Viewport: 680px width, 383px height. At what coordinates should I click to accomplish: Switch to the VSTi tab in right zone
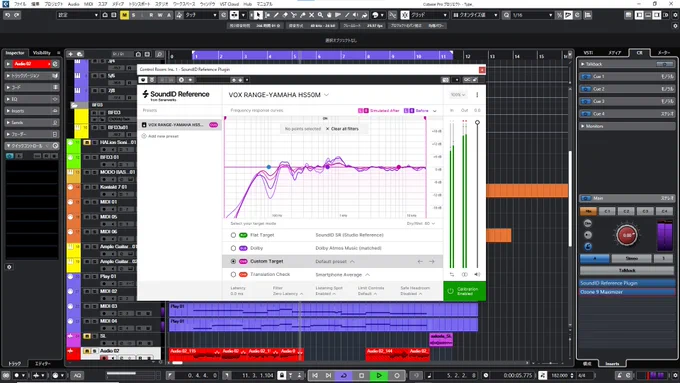coord(588,53)
